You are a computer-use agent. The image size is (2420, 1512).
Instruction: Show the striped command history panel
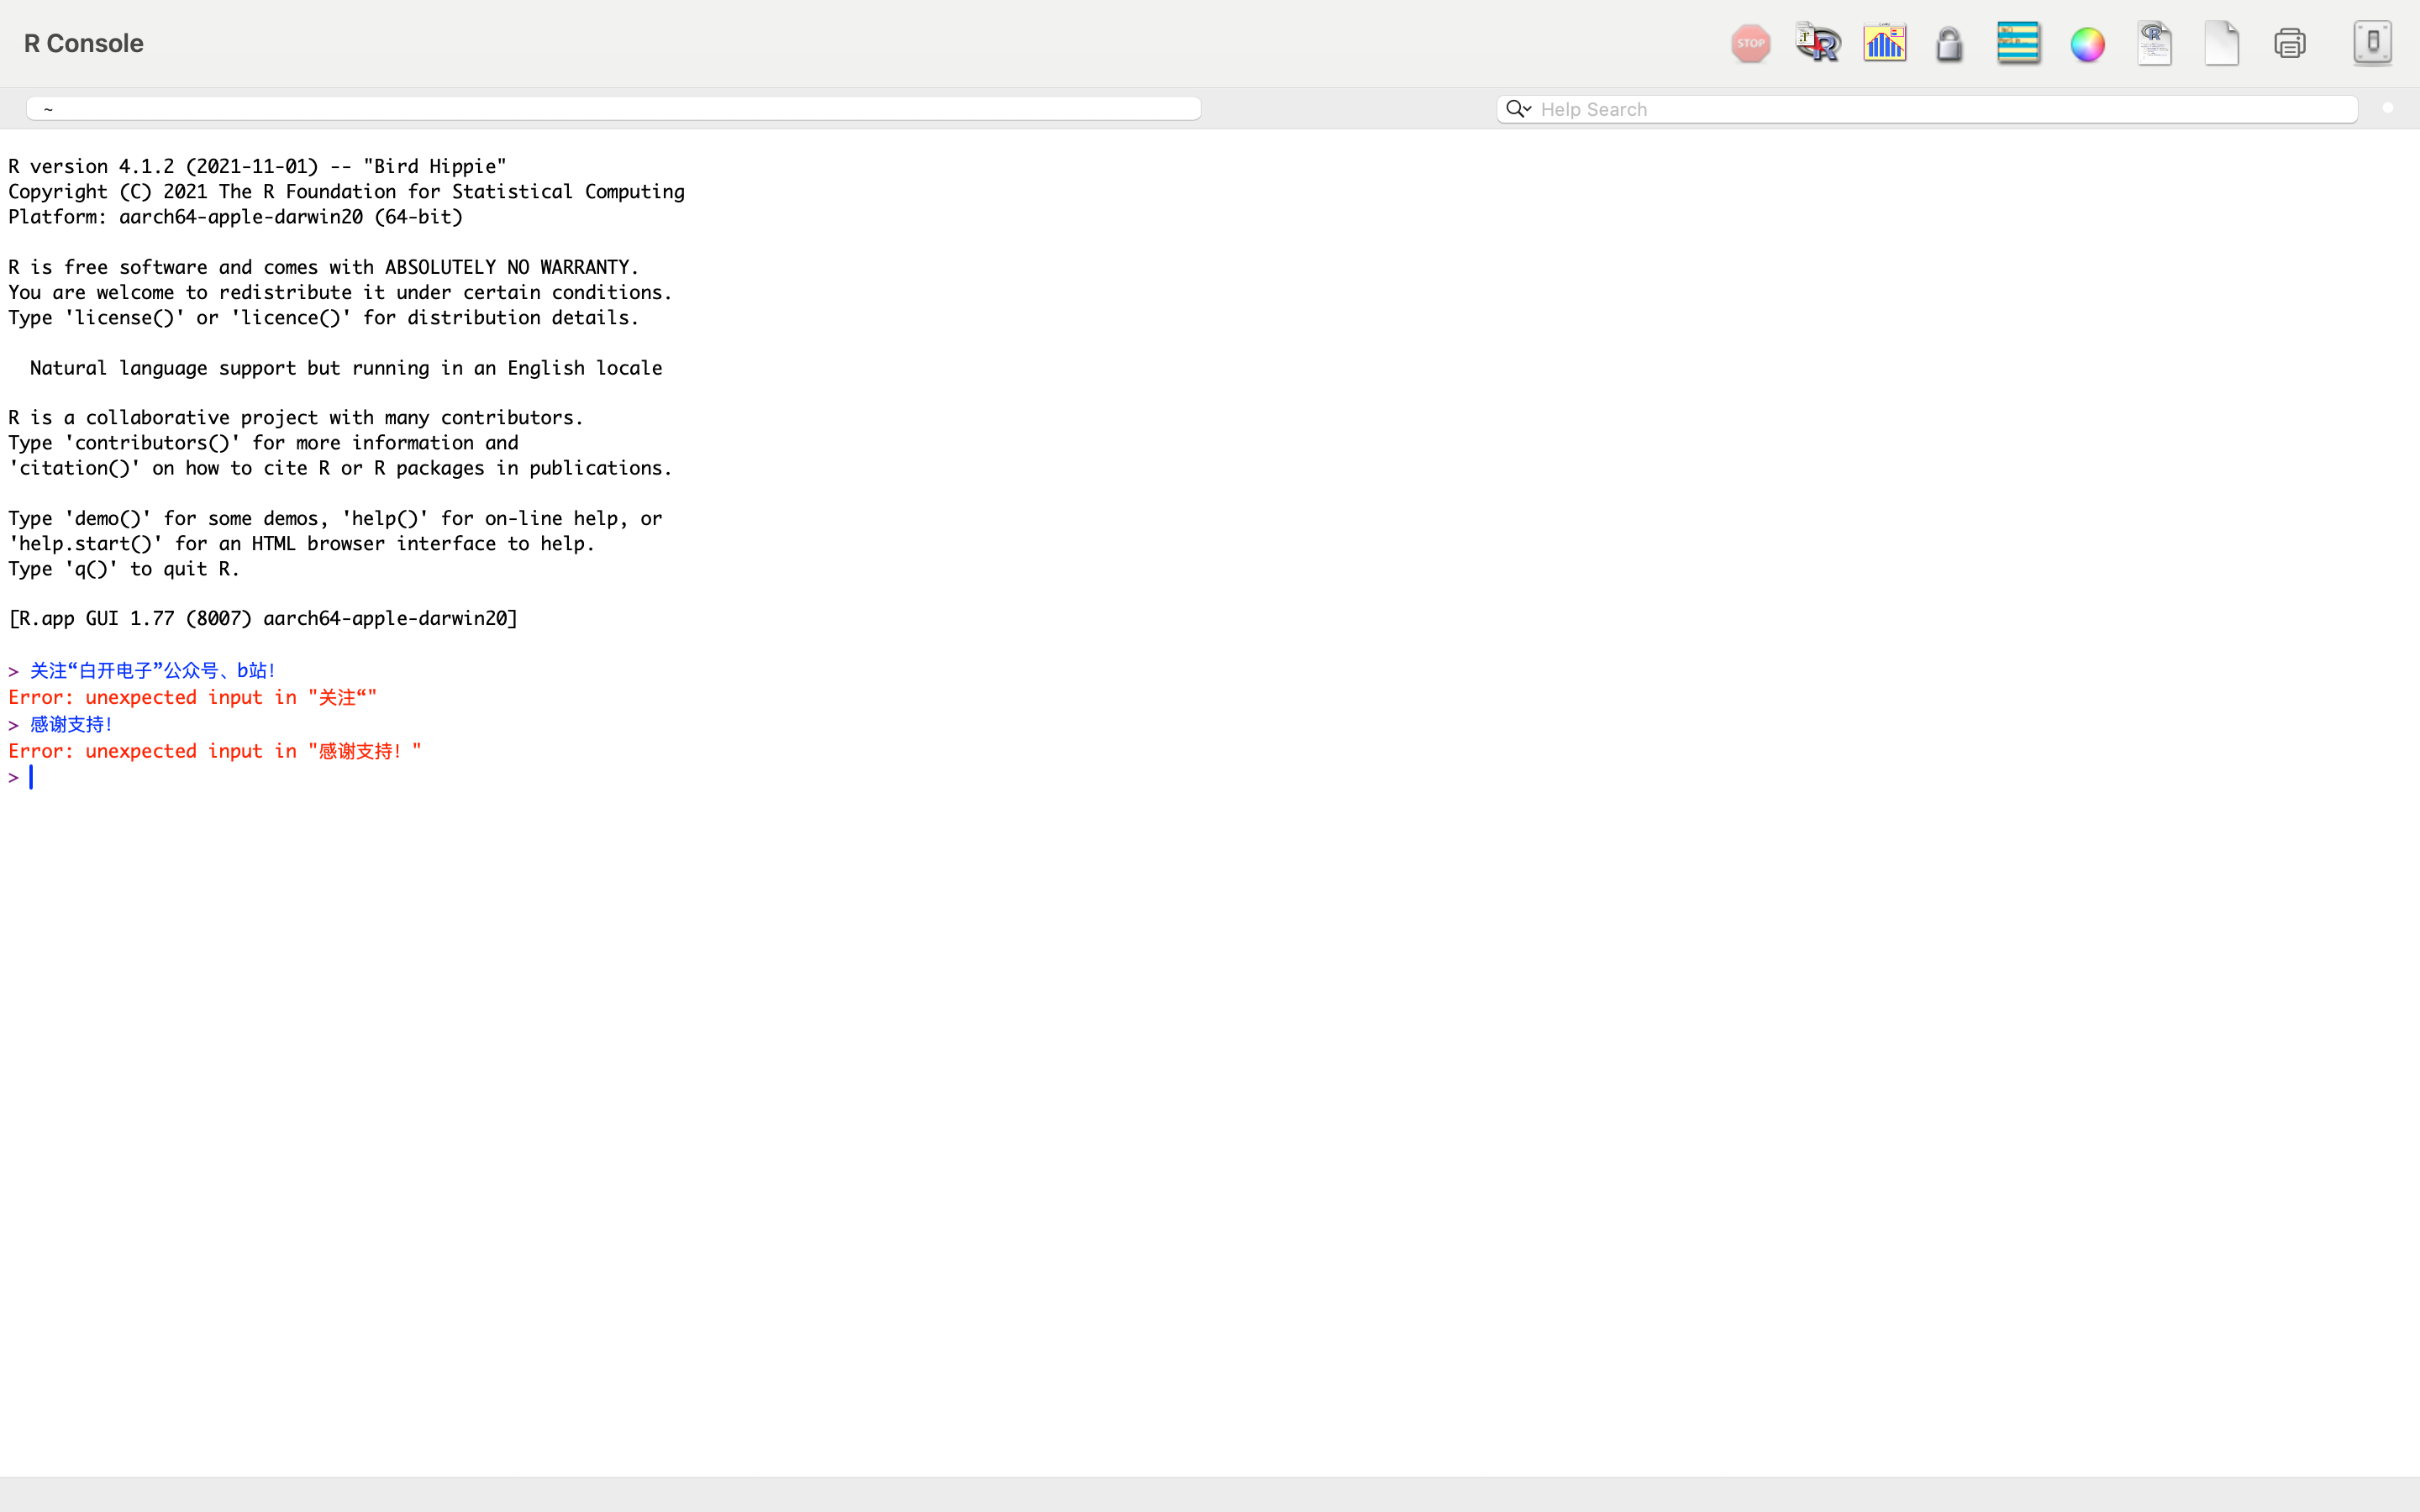click(2018, 44)
